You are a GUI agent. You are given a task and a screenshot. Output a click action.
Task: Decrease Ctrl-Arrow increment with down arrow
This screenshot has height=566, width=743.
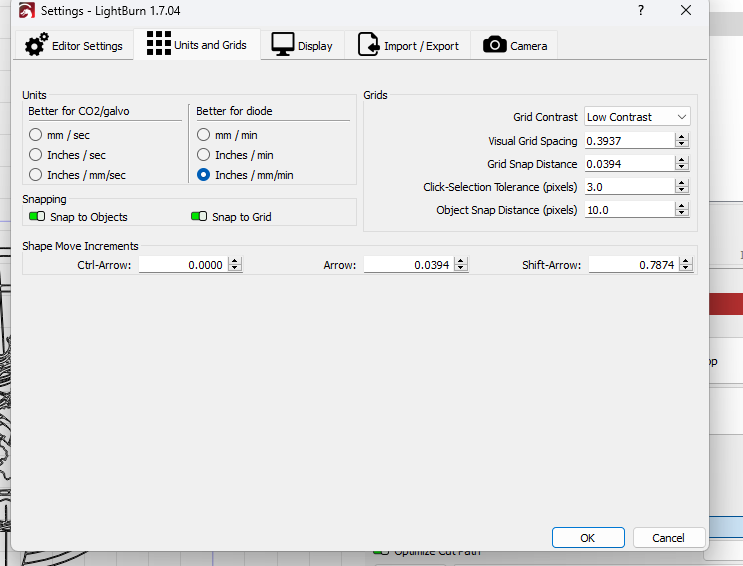[235, 268]
